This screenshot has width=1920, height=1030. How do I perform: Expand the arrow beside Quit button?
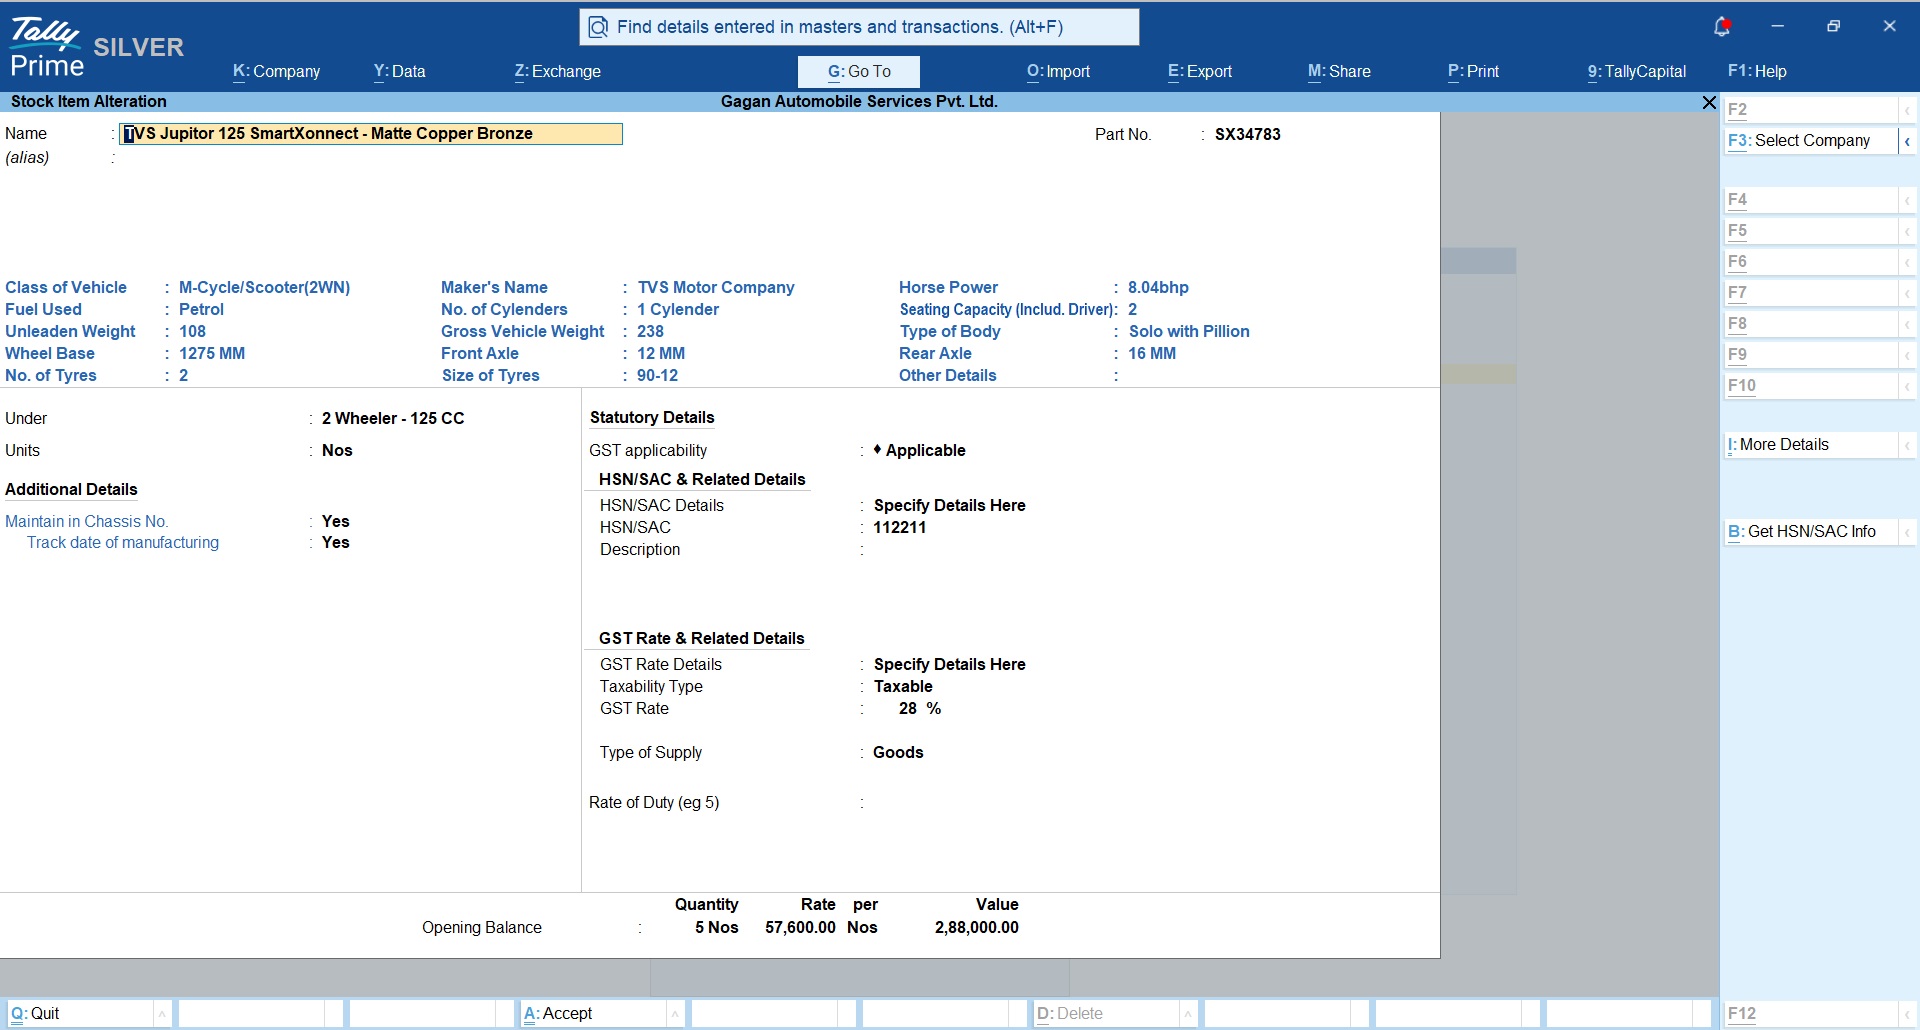pos(162,1014)
